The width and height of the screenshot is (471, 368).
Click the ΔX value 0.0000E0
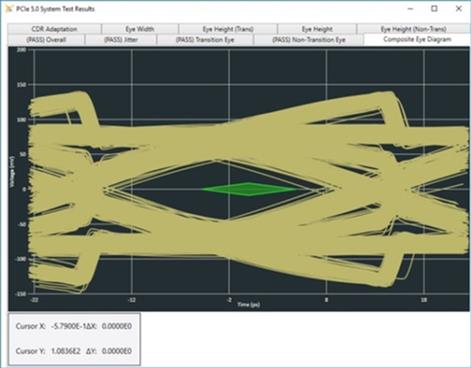point(117,326)
